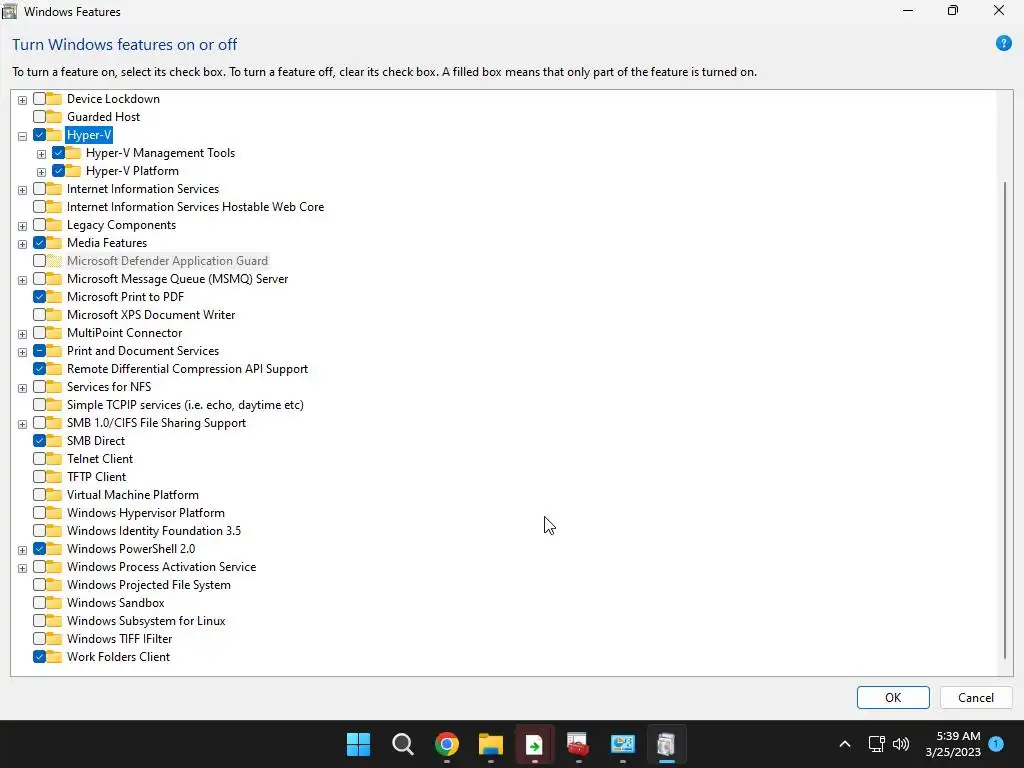Check the Telnet Client checkbox
Screen dimensions: 1024x768
tap(39, 458)
